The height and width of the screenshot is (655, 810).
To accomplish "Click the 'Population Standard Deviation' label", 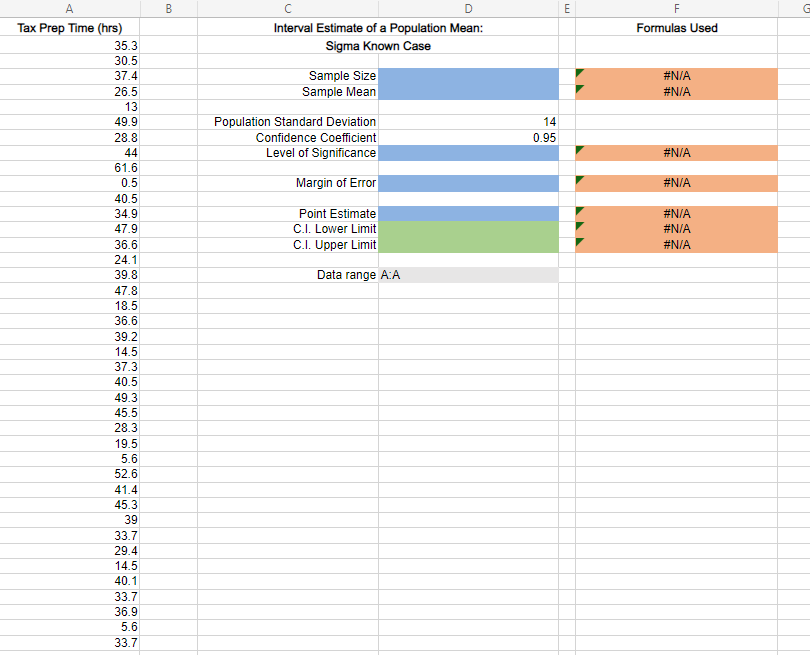I will (x=295, y=122).
